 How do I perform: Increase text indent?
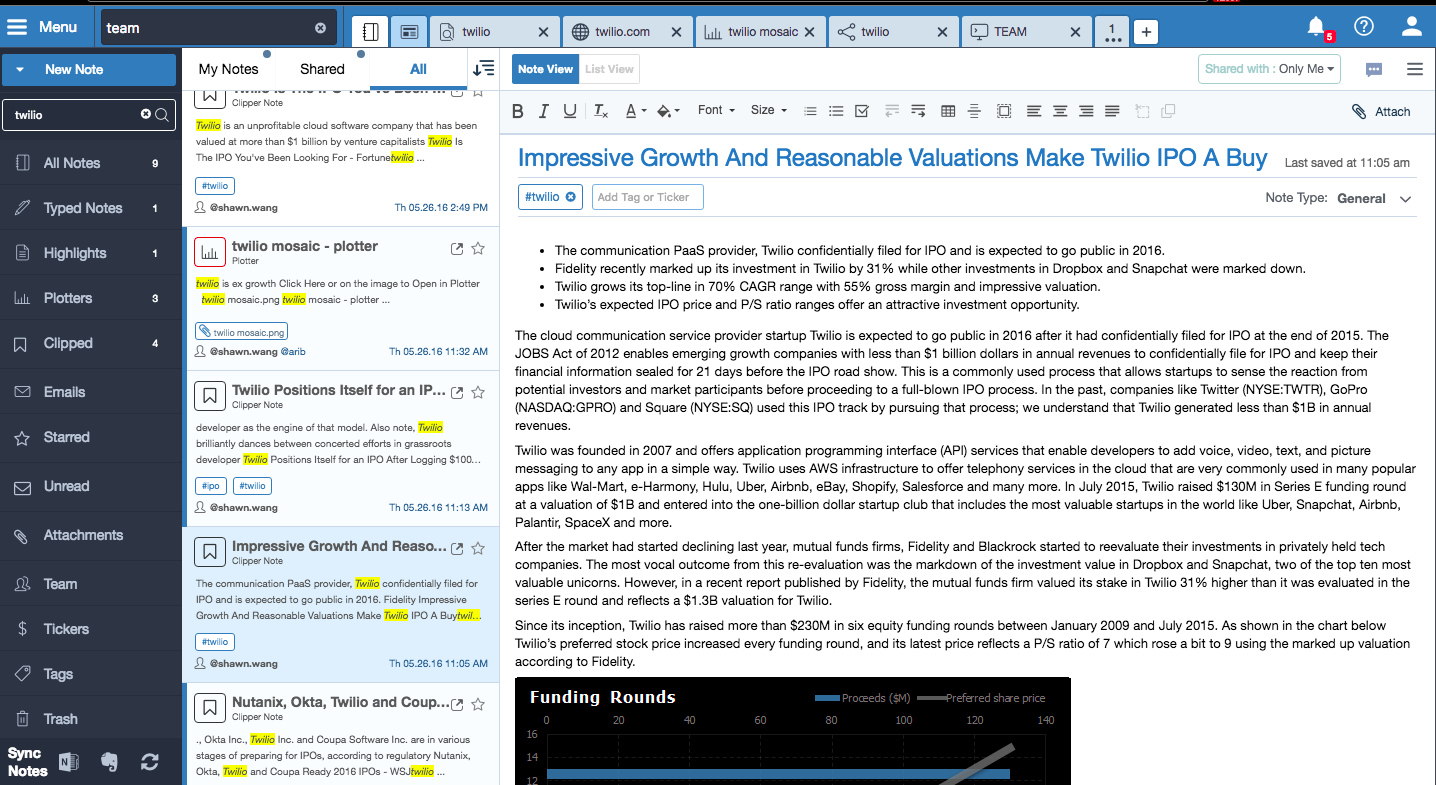pos(918,111)
